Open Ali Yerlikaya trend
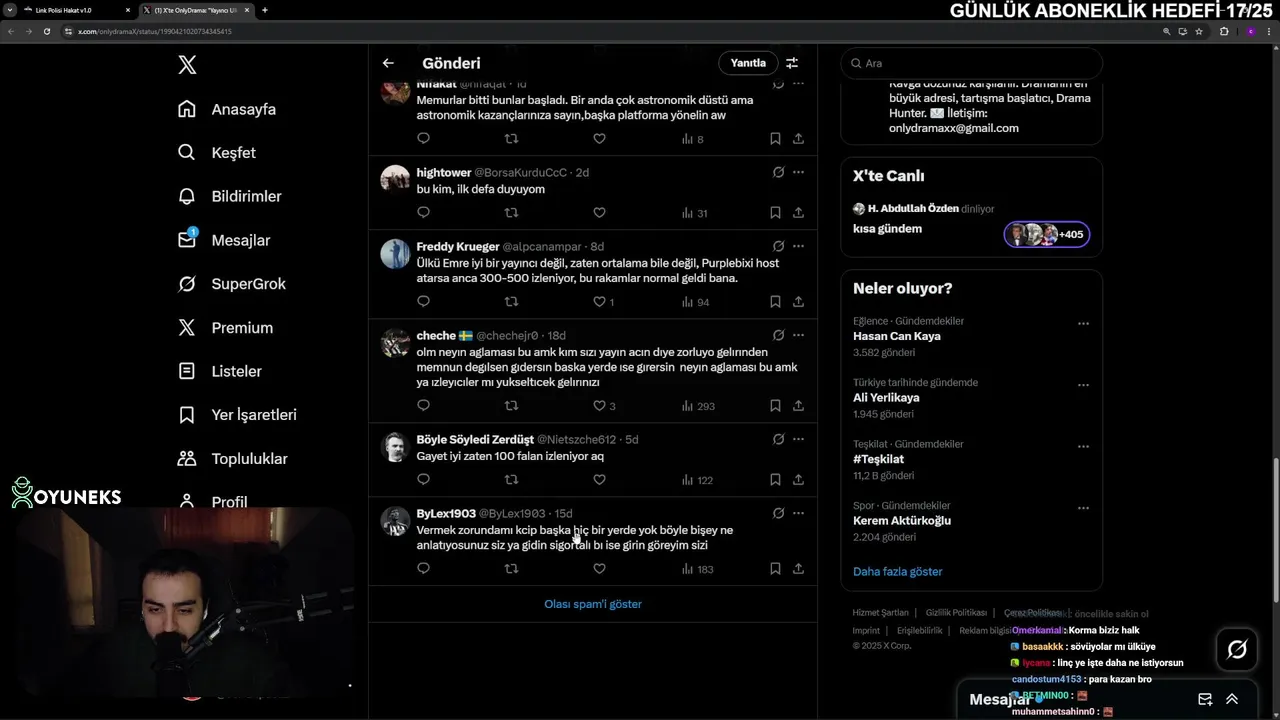 [x=886, y=397]
